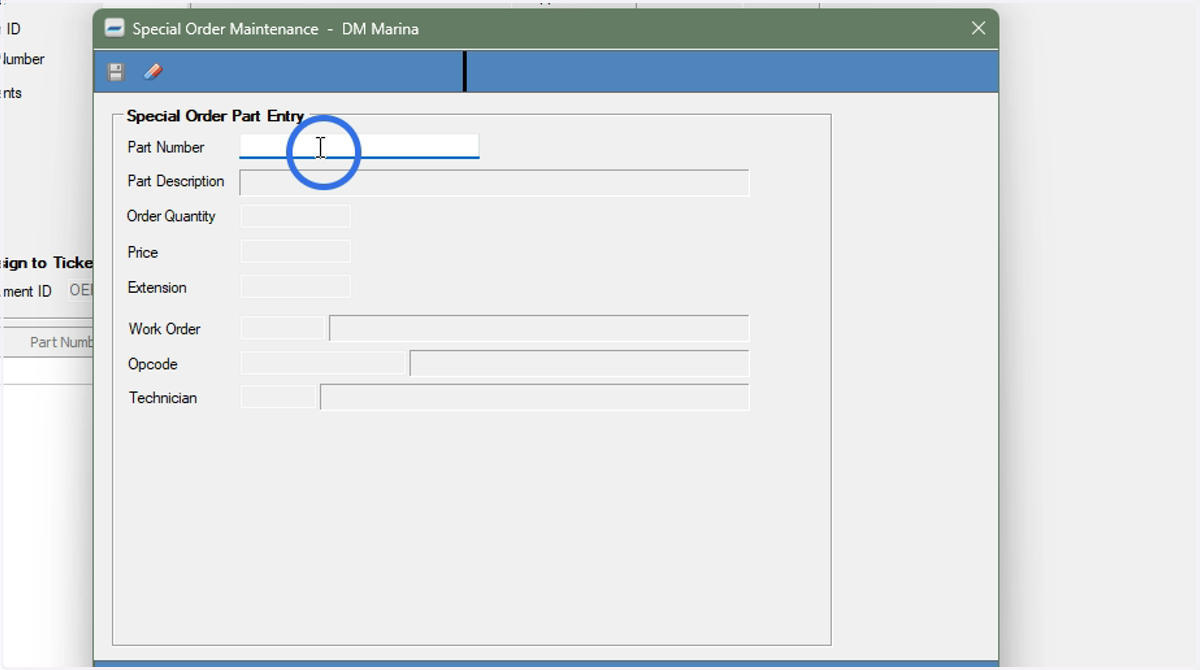Focus the Part Number input field

pyautogui.click(x=359, y=146)
